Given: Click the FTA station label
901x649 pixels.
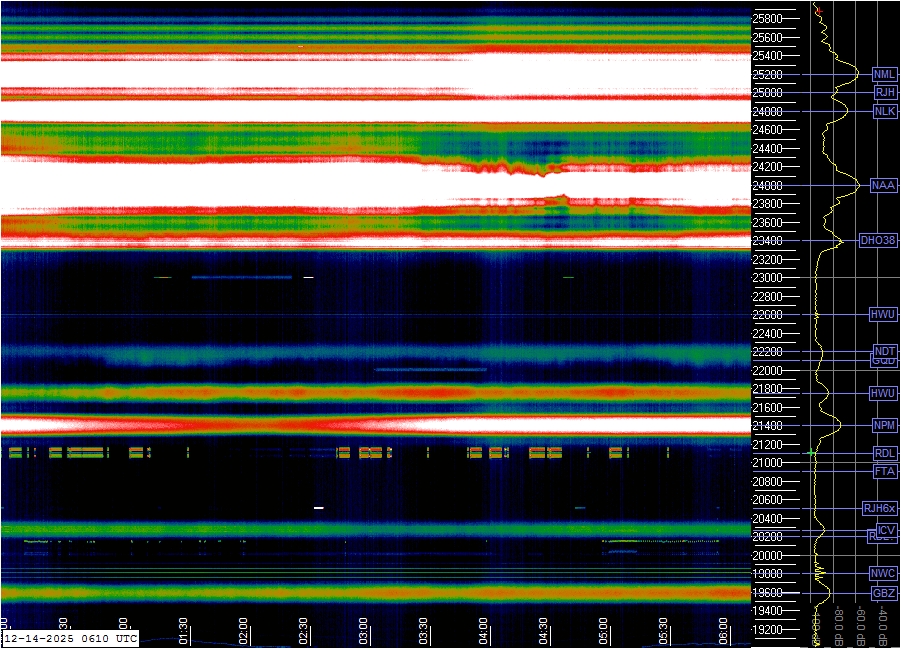Looking at the screenshot, I should [885, 471].
